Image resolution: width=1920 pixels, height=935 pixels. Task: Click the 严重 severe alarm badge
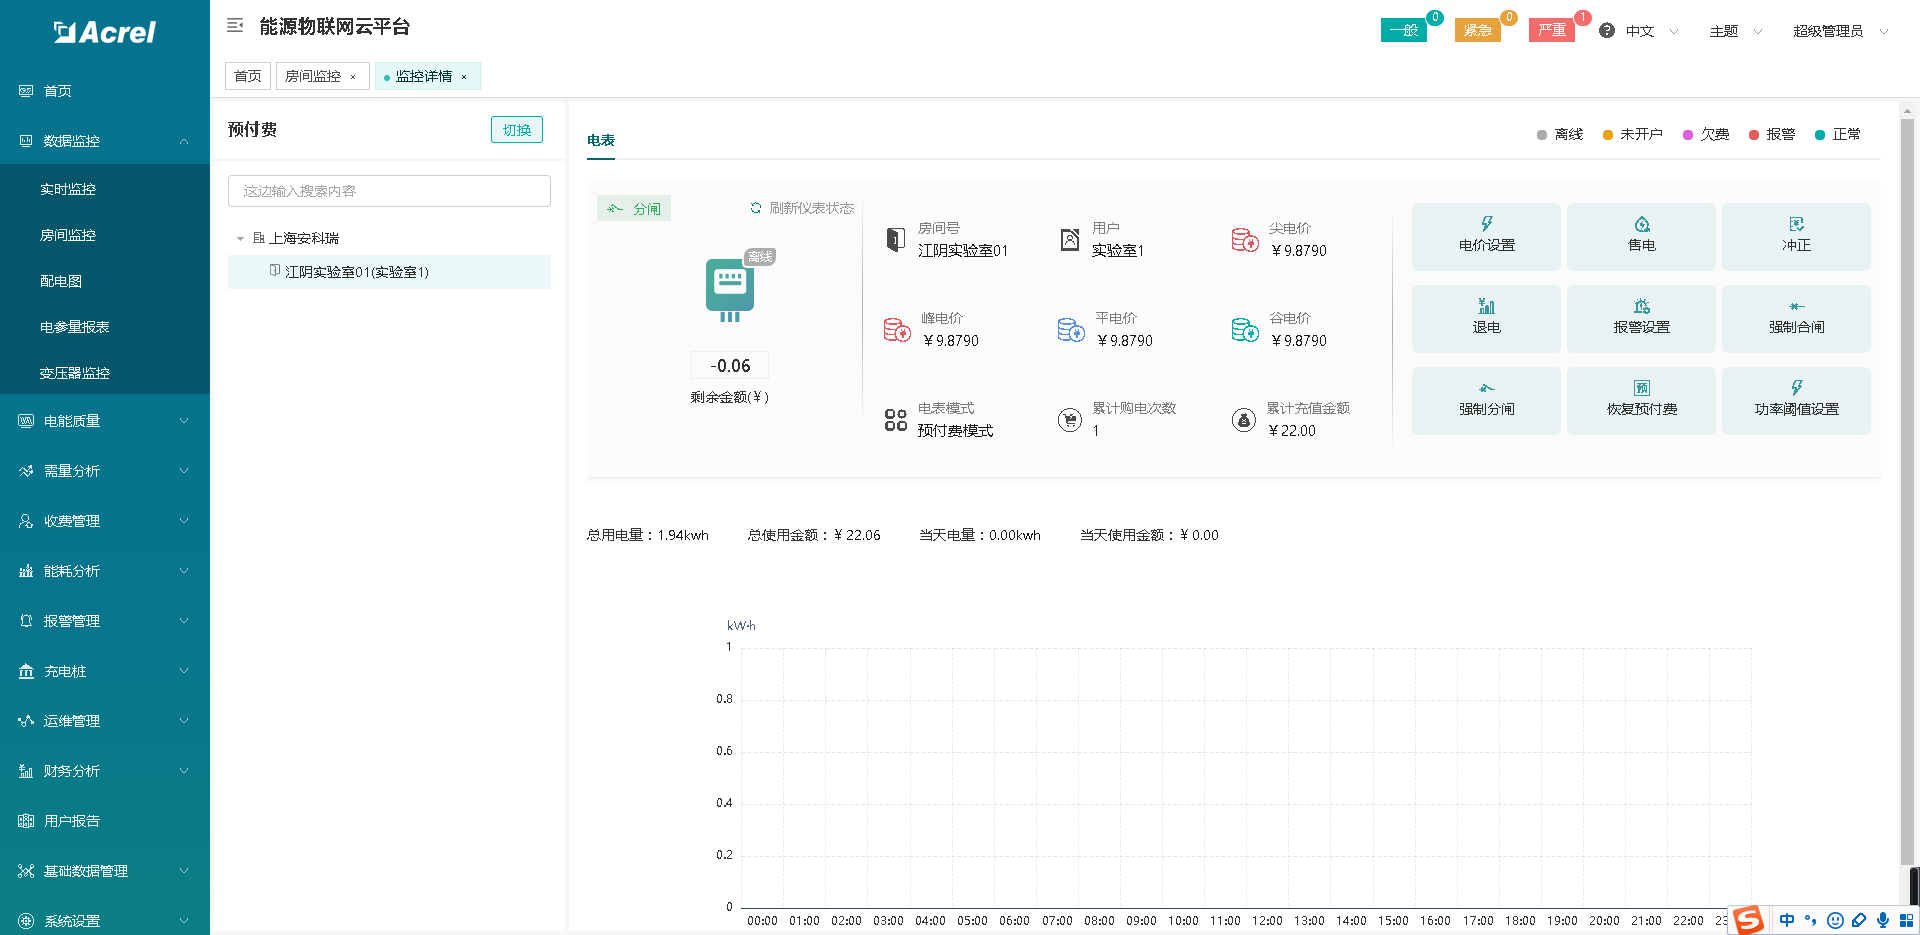click(1551, 30)
